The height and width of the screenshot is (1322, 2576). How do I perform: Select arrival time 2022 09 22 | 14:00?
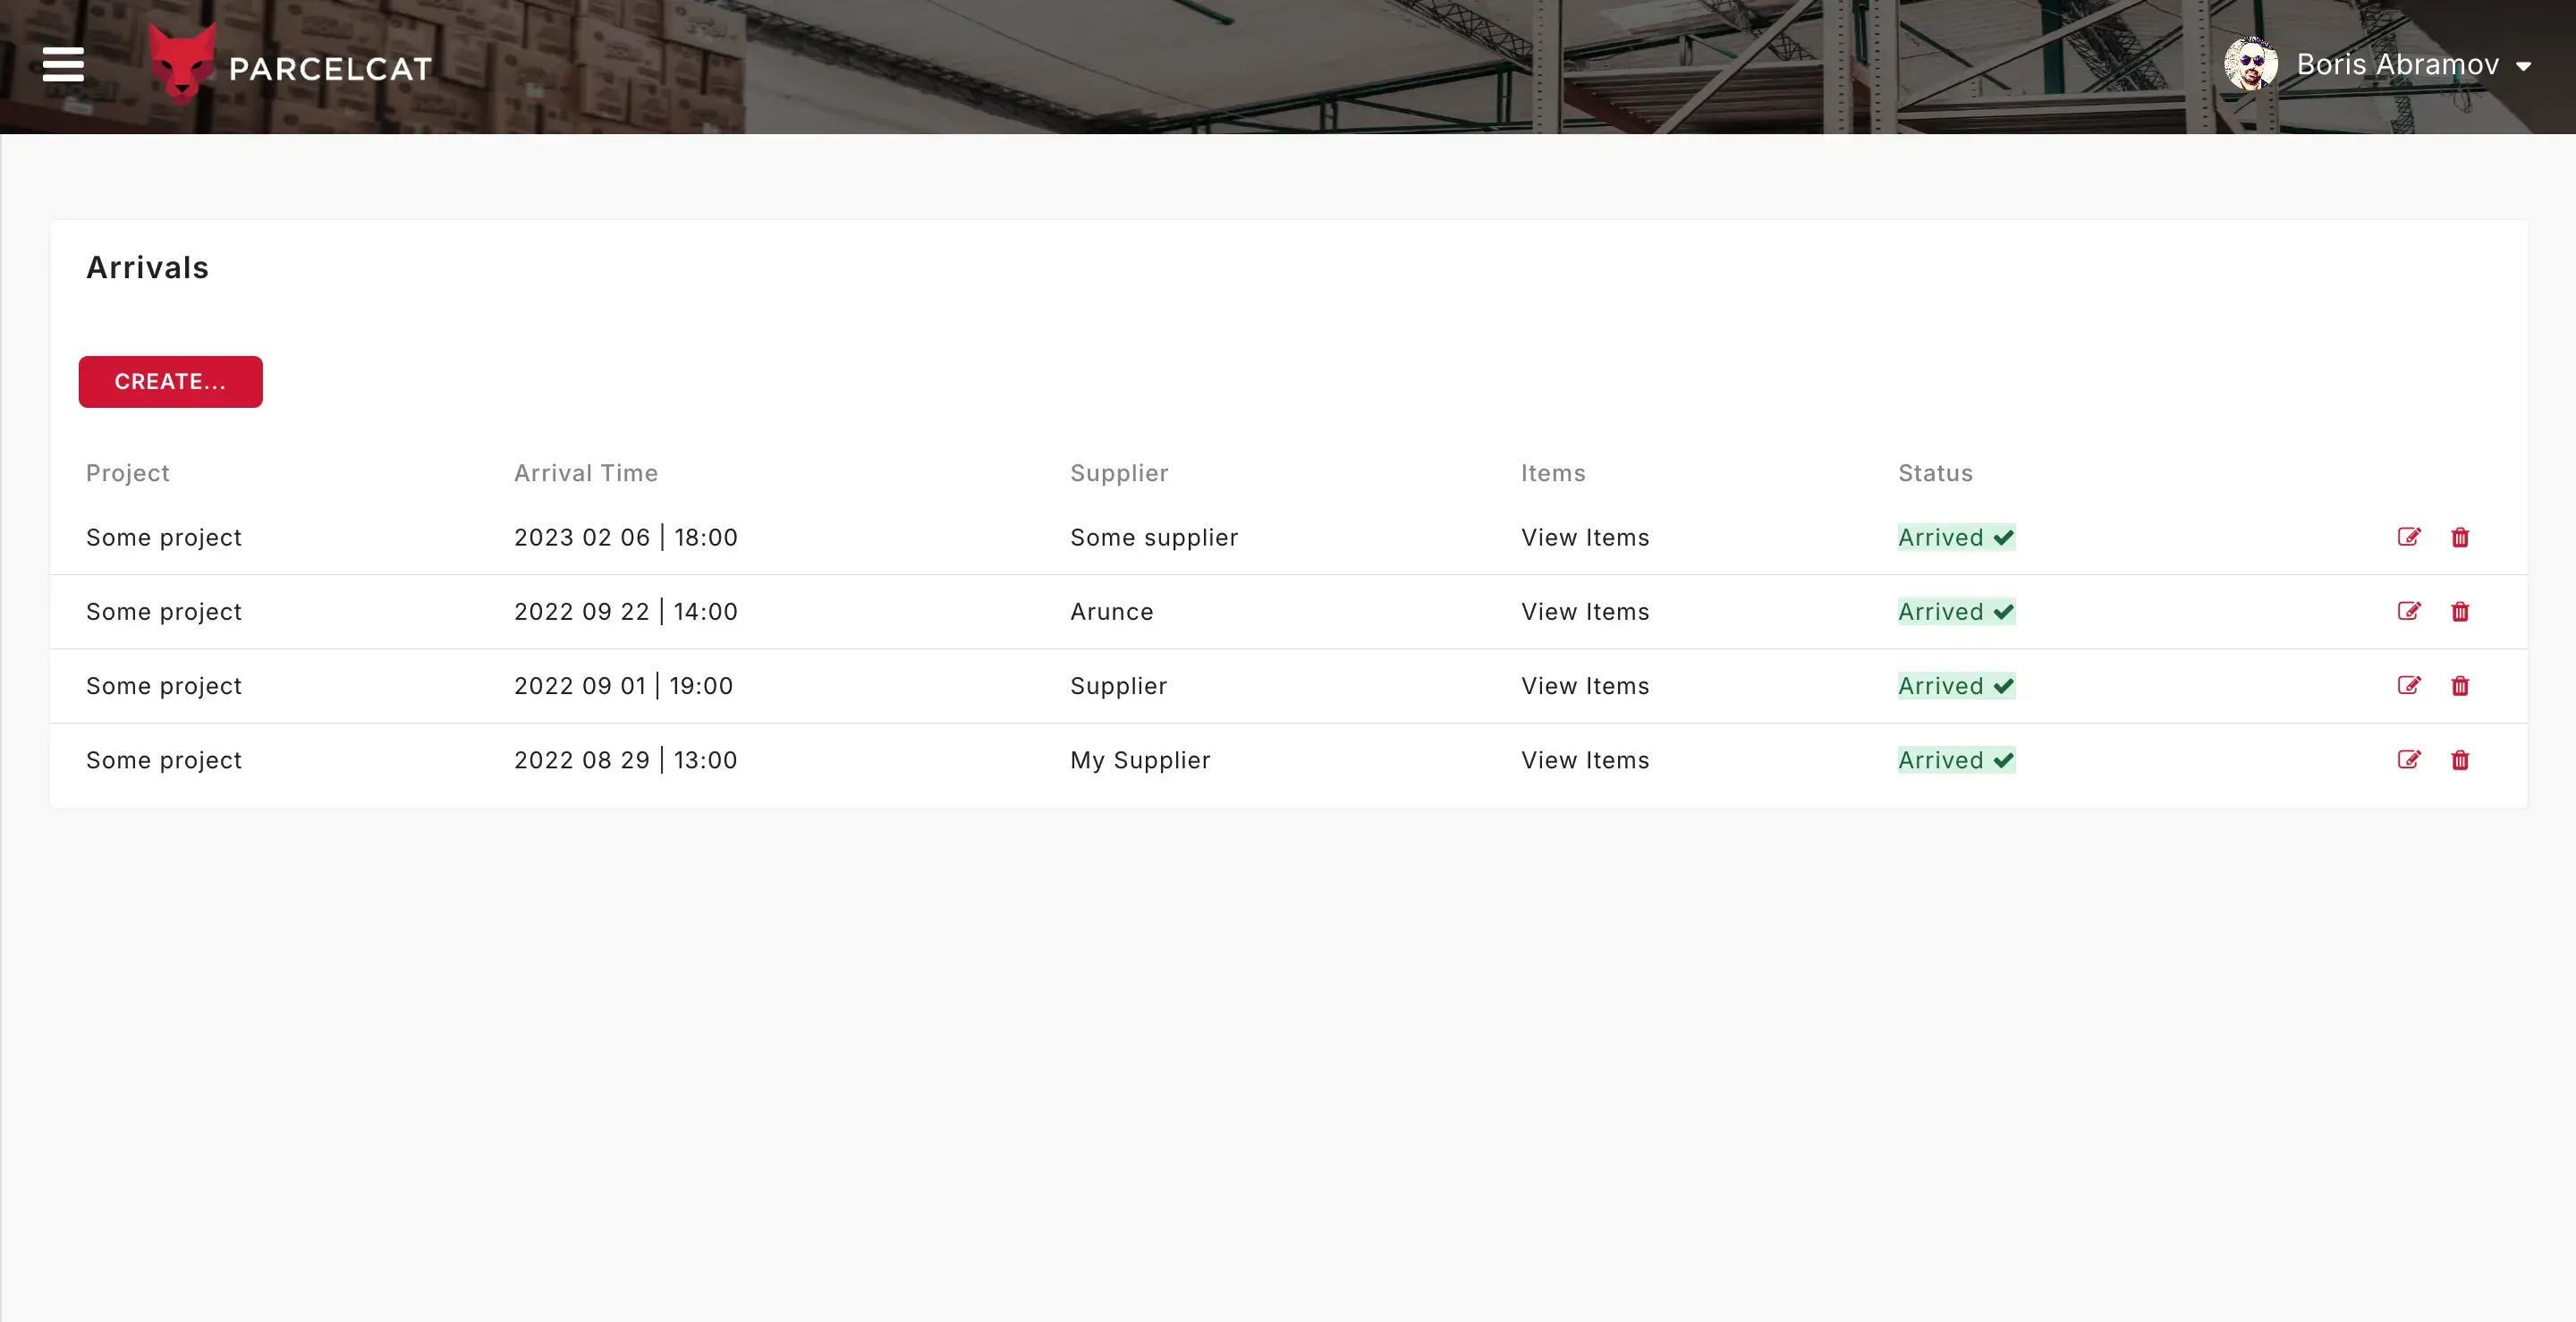[x=626, y=612]
